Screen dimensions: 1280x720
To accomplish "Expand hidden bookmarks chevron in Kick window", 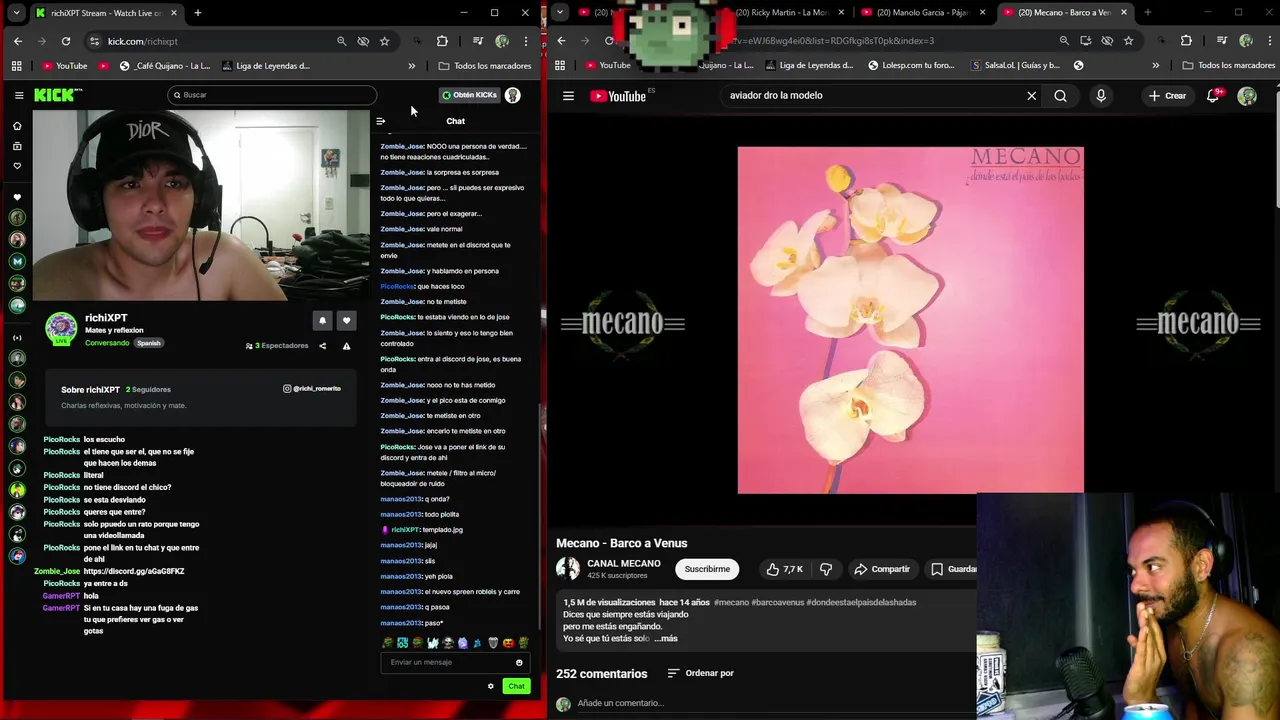I will click(411, 66).
